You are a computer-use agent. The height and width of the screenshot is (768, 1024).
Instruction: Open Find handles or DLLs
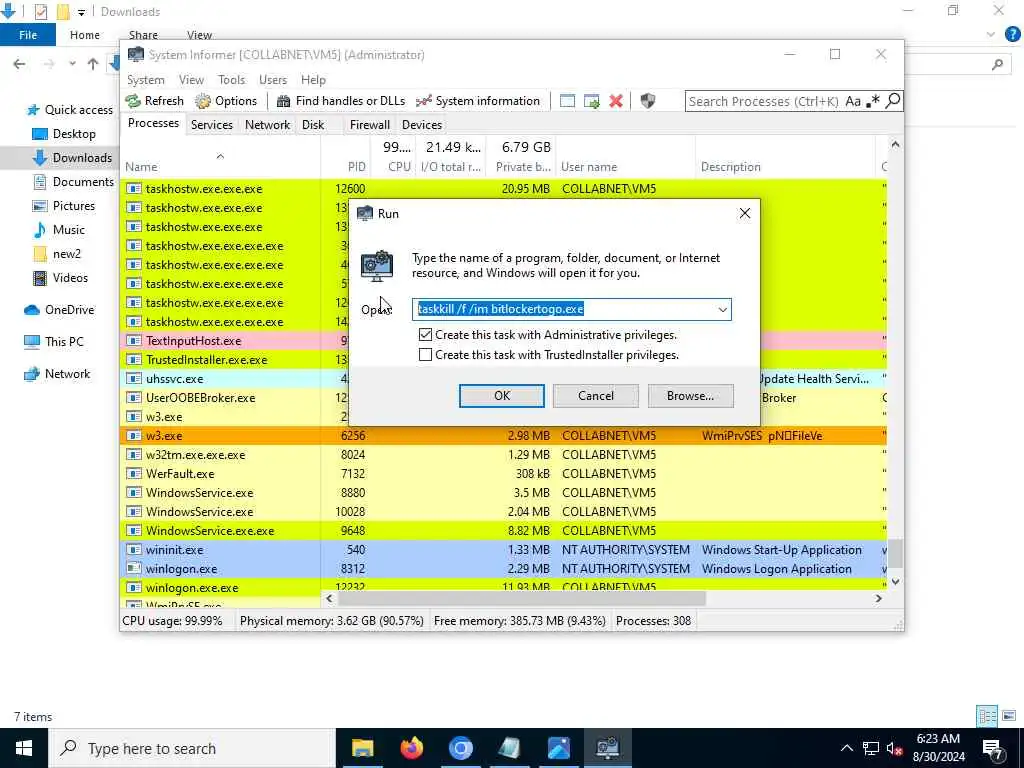point(341,101)
